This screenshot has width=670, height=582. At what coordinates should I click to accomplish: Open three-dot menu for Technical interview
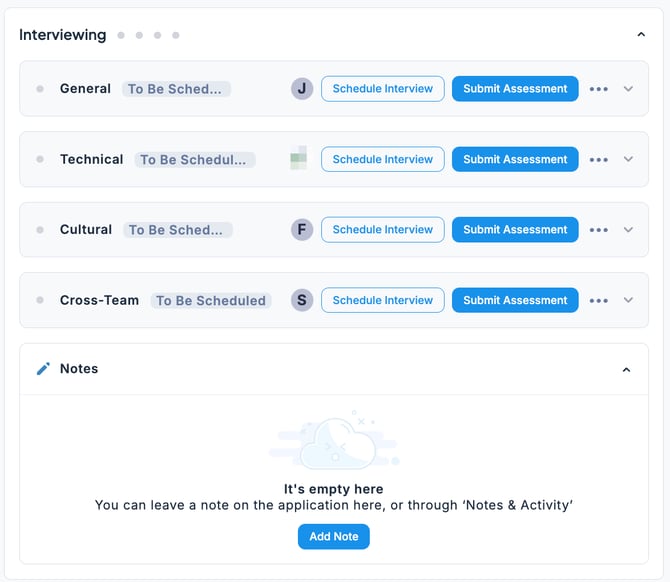(599, 159)
